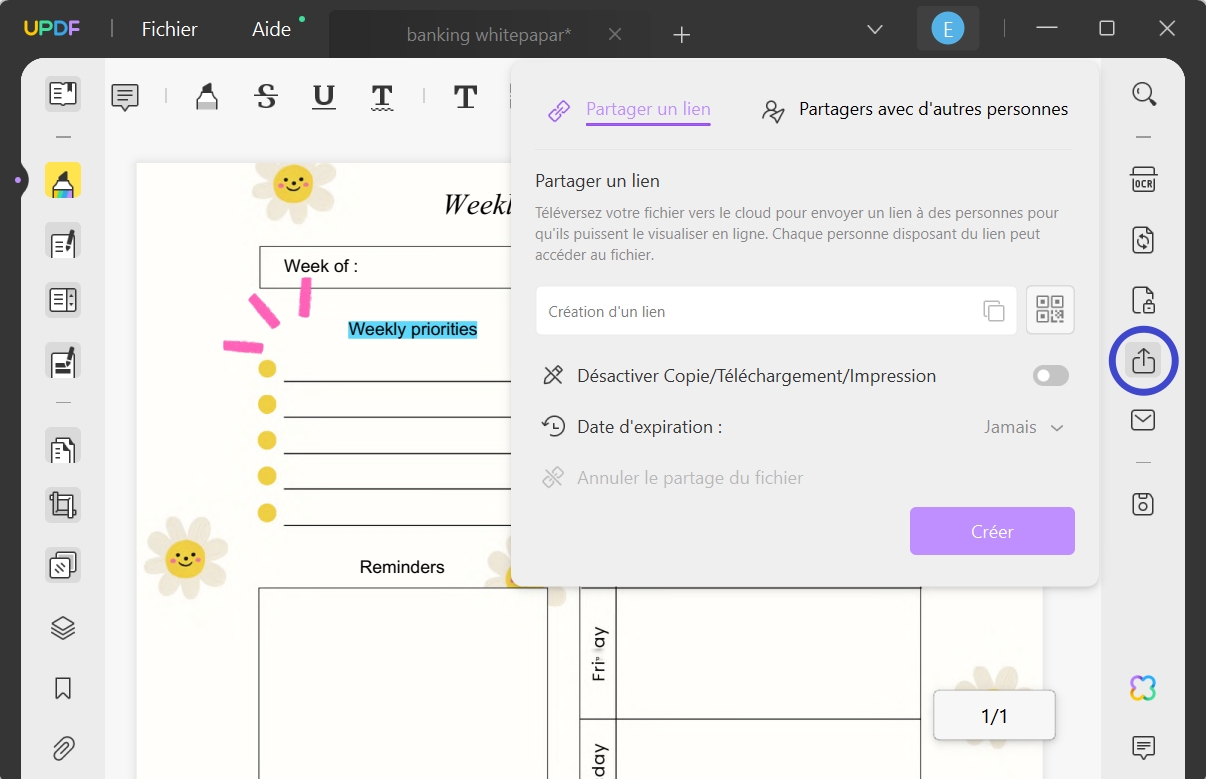
Task: Click the send by email envelope icon
Action: pos(1143,420)
